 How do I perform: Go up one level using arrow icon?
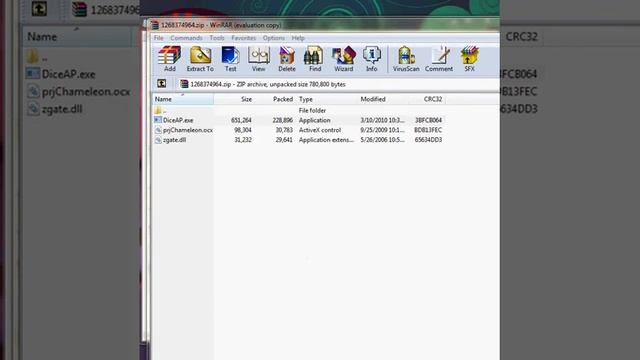point(162,84)
